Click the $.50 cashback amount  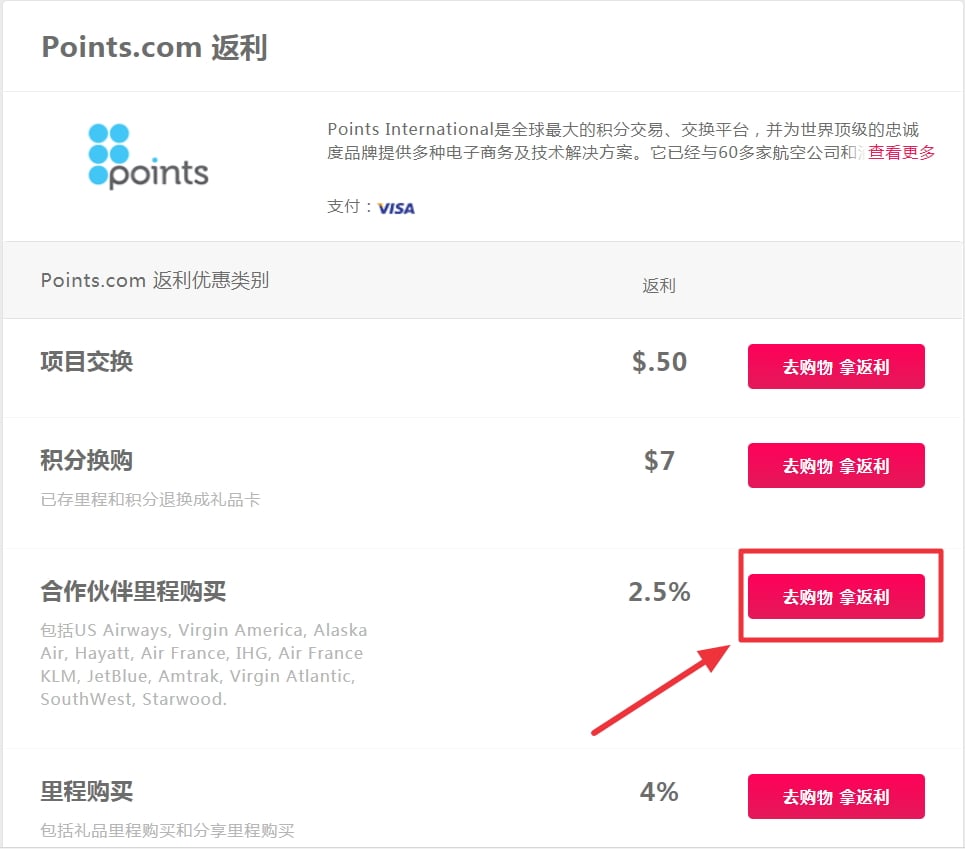[659, 362]
